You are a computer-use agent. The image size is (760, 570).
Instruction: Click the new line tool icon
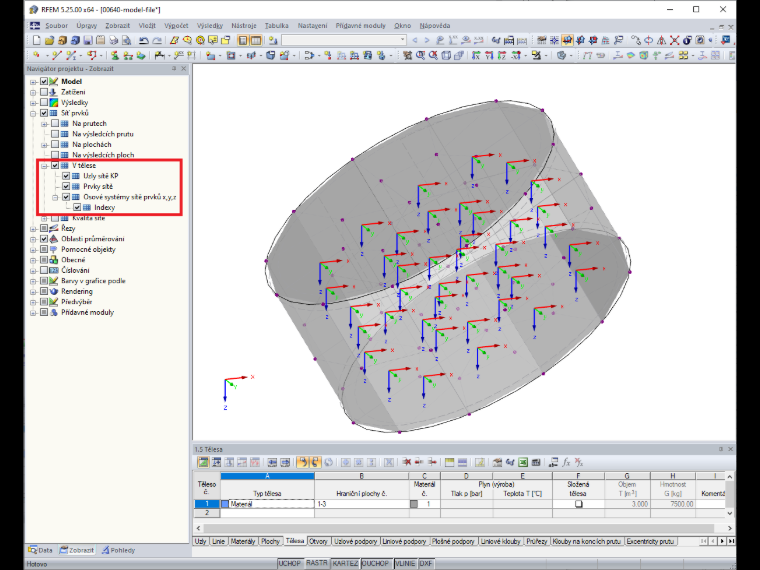coord(57,56)
